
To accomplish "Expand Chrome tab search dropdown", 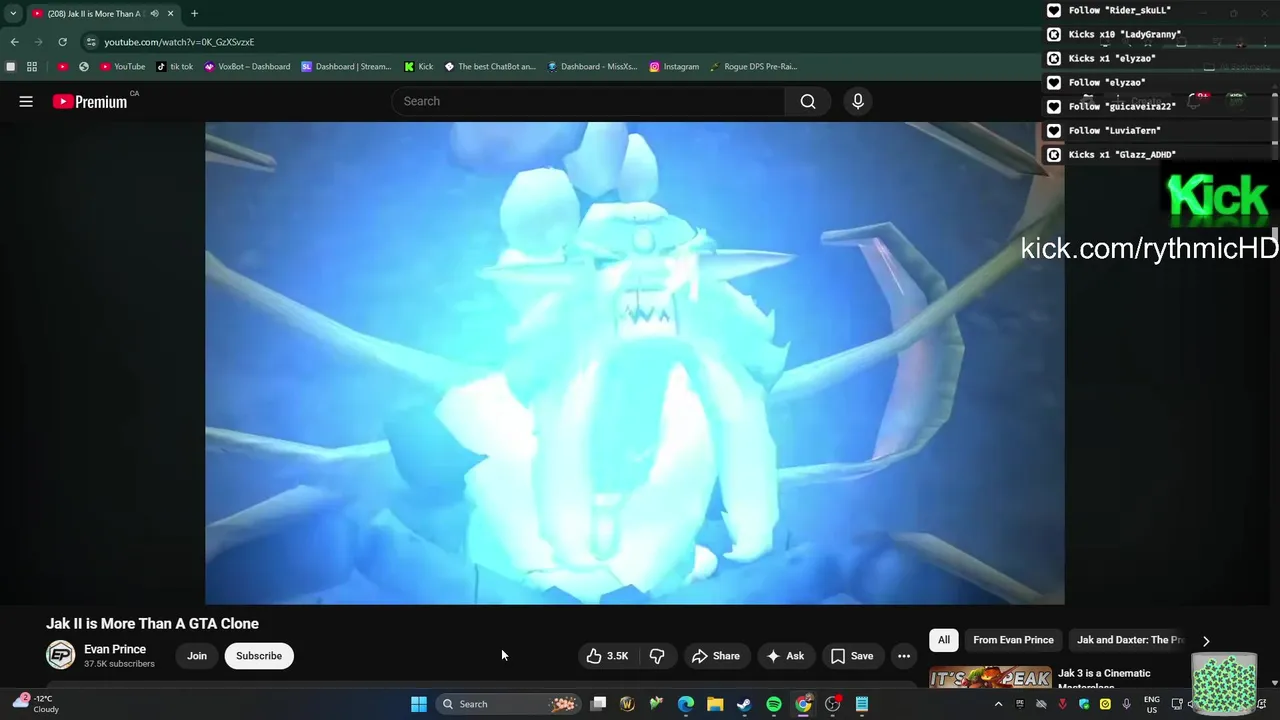I will (x=13, y=14).
